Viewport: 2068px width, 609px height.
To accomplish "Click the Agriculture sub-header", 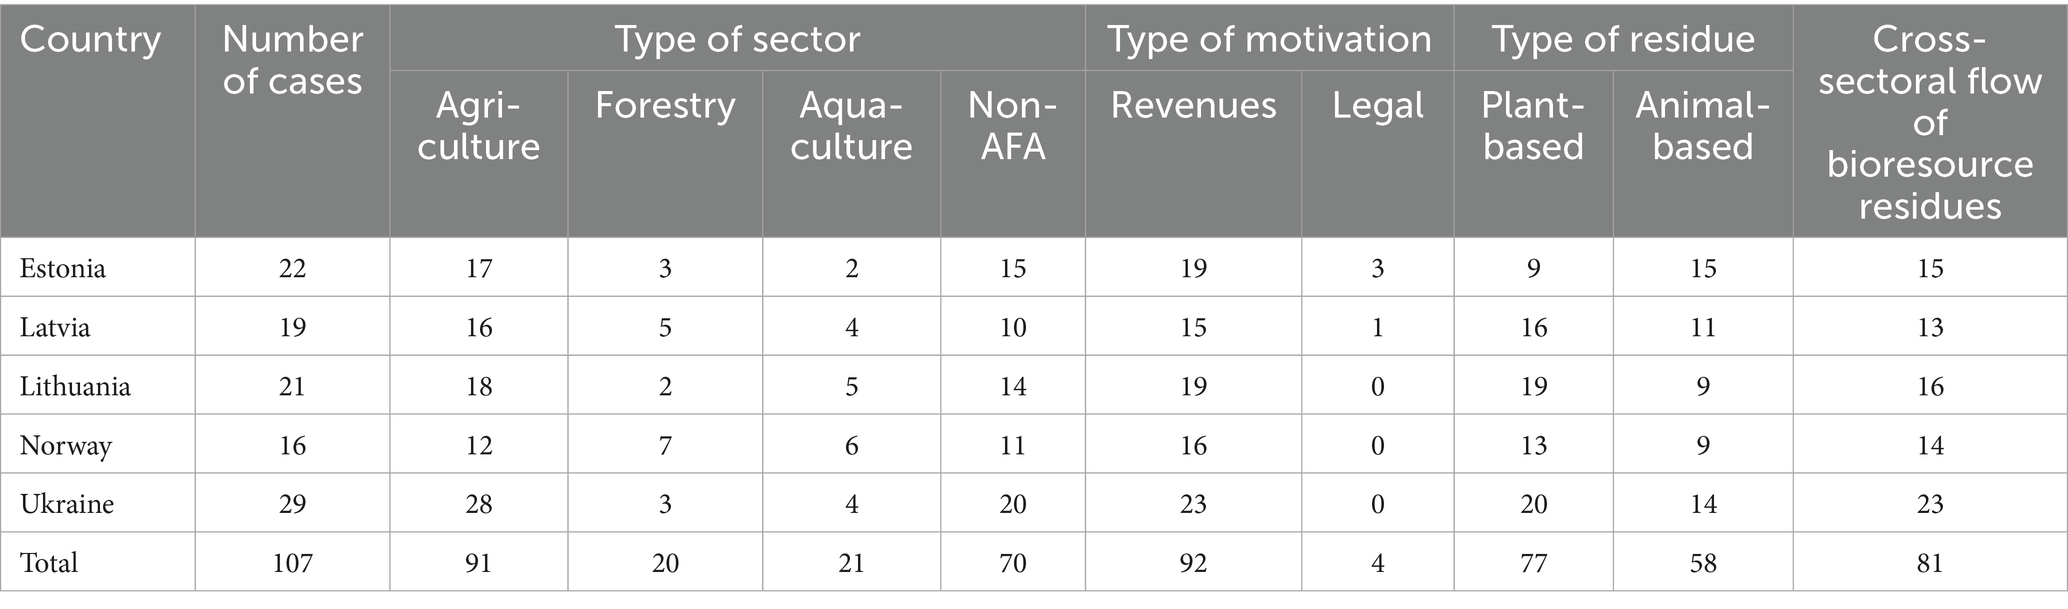I will (x=478, y=126).
